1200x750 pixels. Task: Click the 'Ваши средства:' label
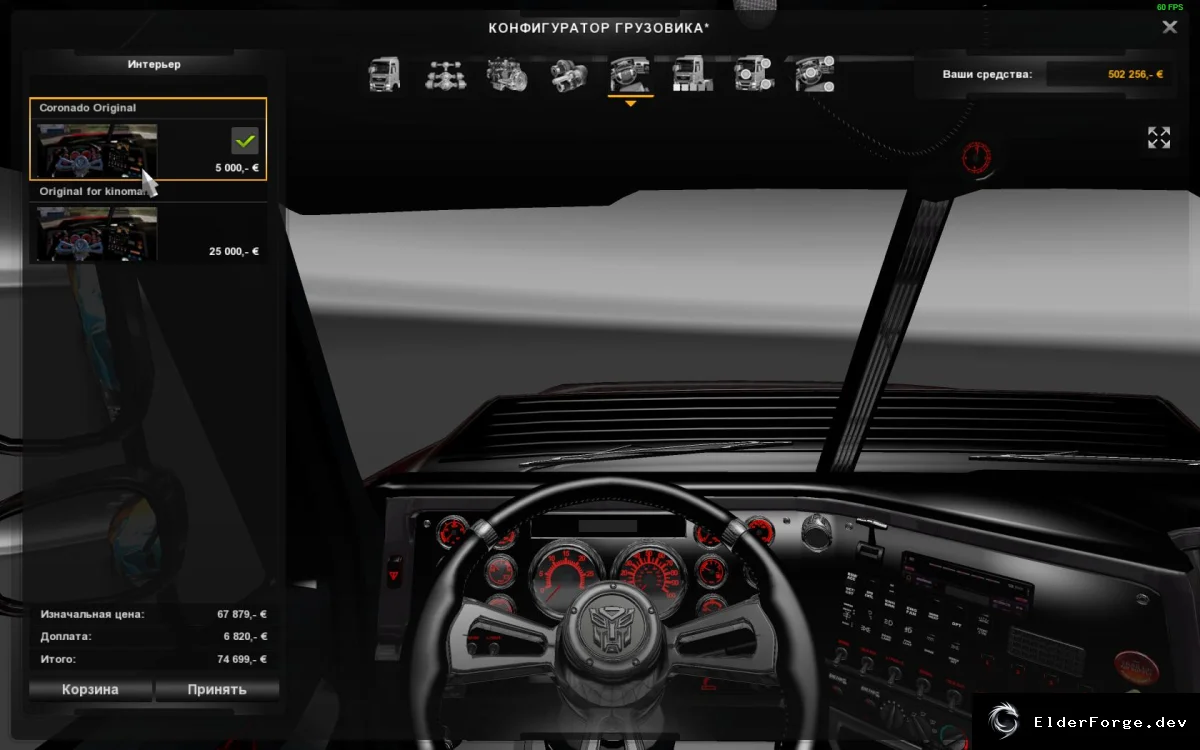(x=987, y=74)
